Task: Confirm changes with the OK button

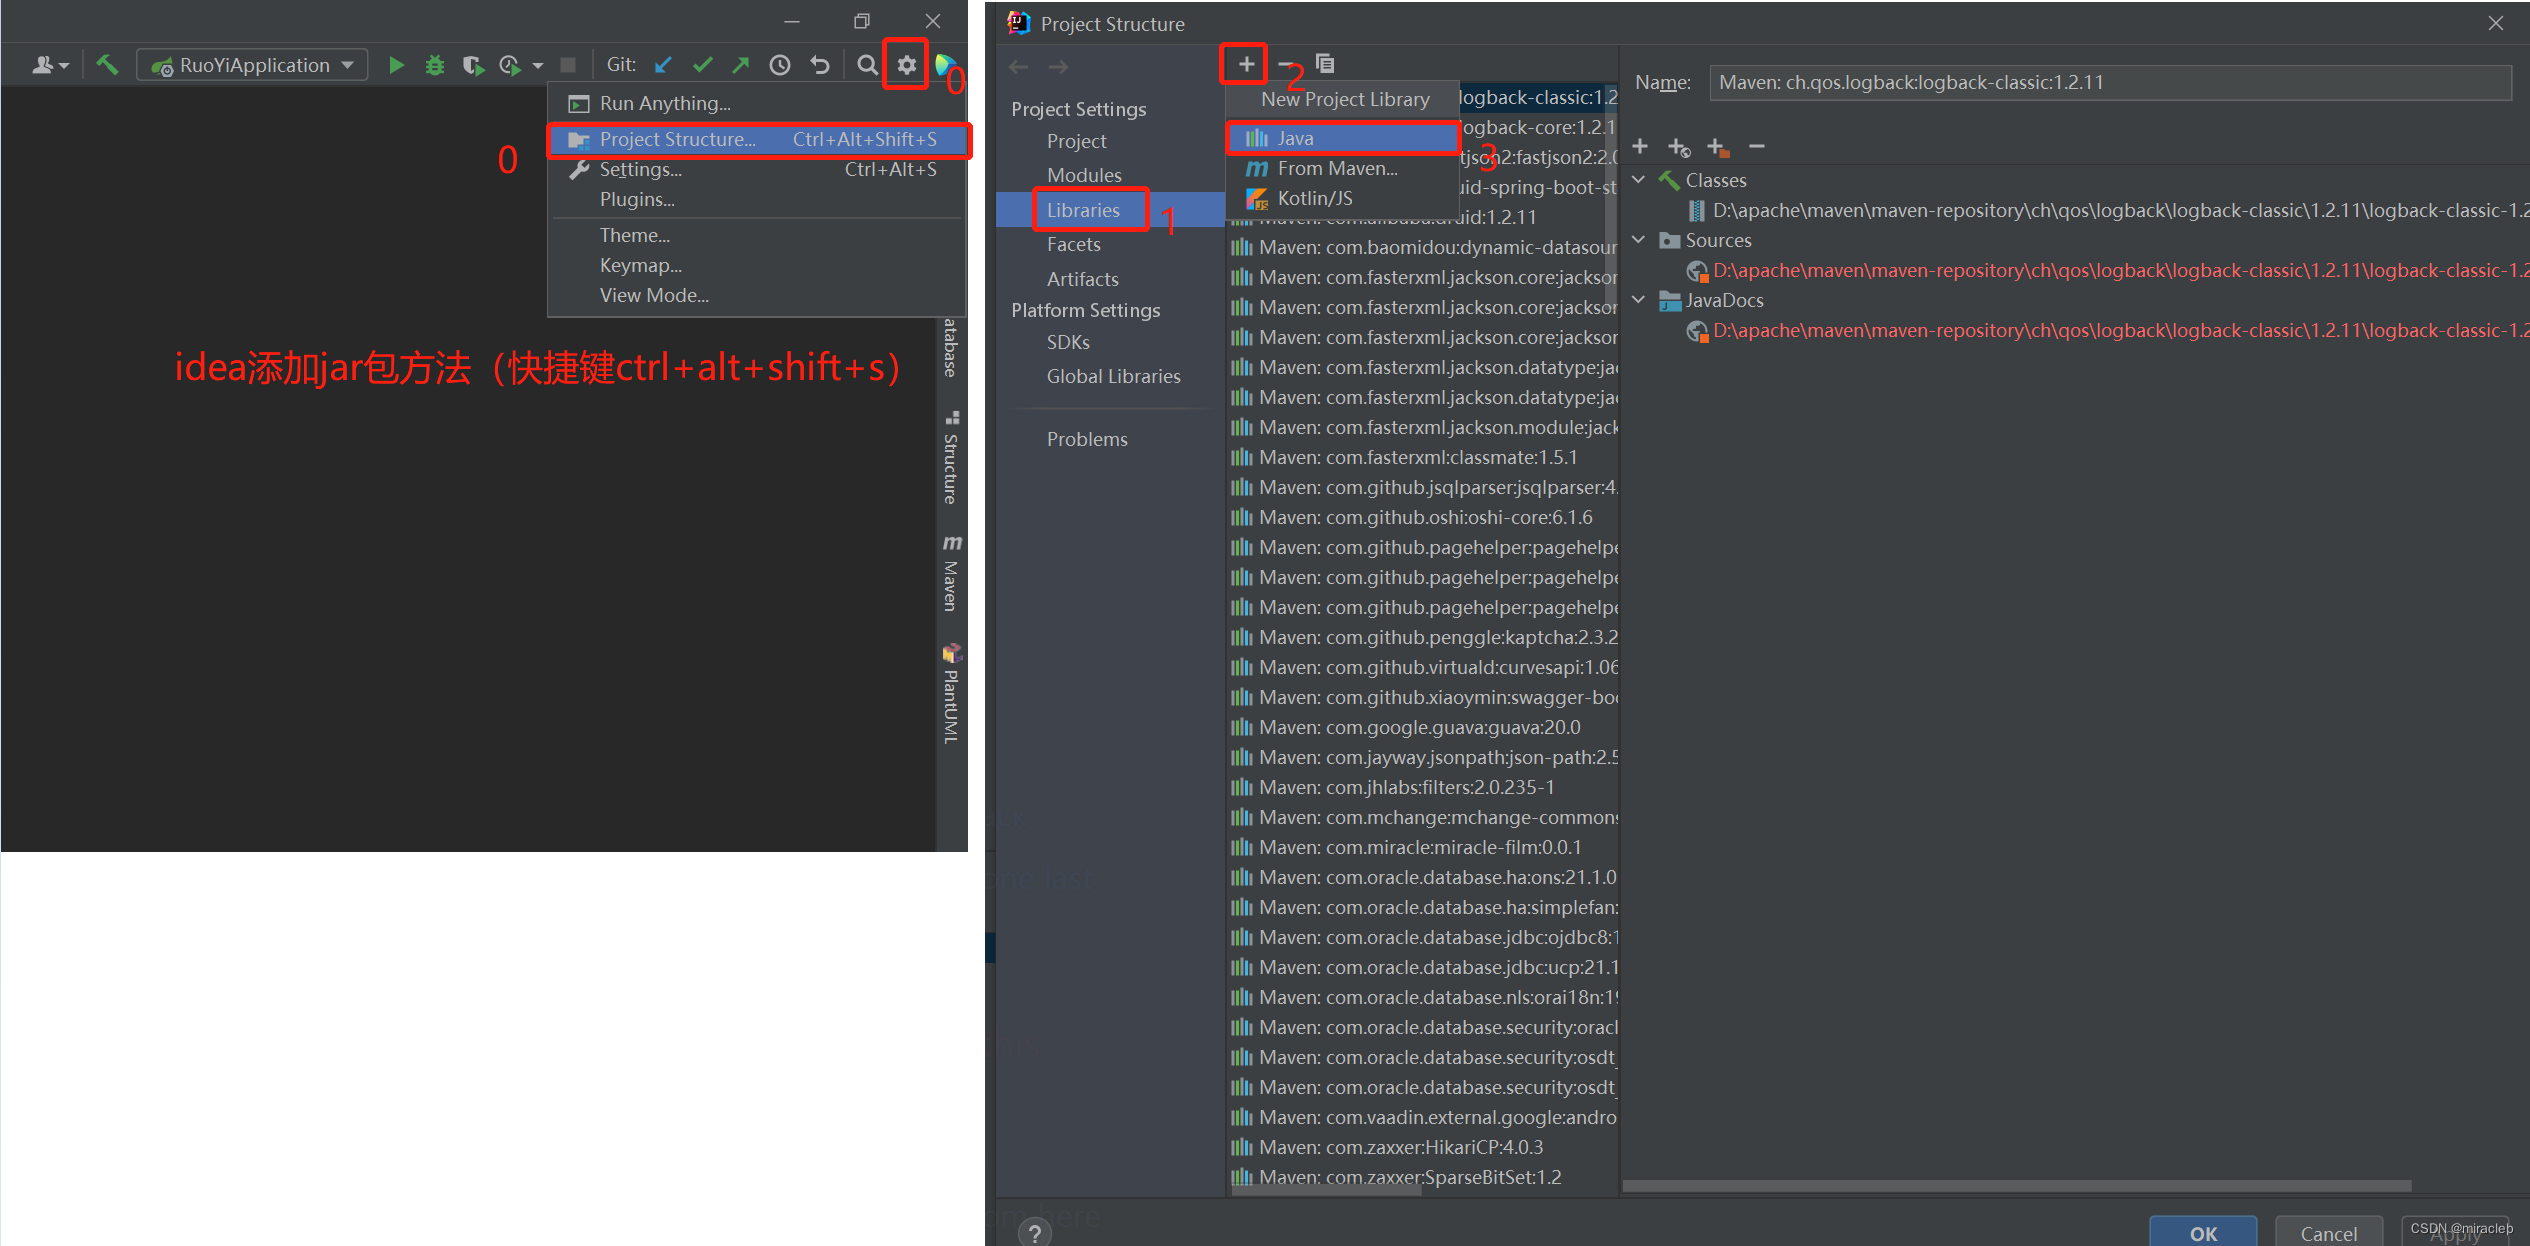Action: 2203,1233
